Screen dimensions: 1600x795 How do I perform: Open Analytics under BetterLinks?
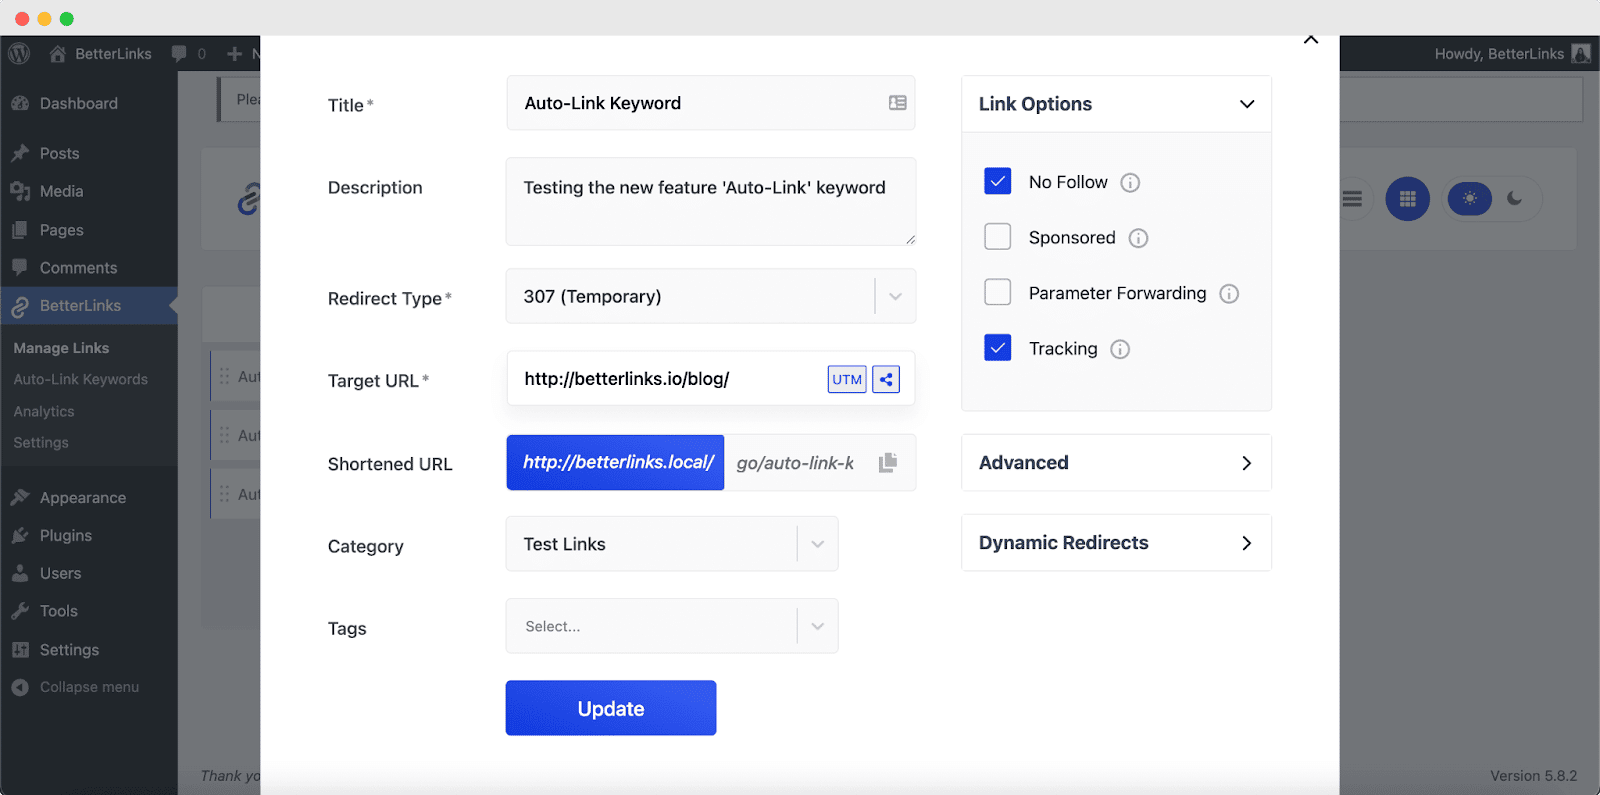[x=44, y=412]
